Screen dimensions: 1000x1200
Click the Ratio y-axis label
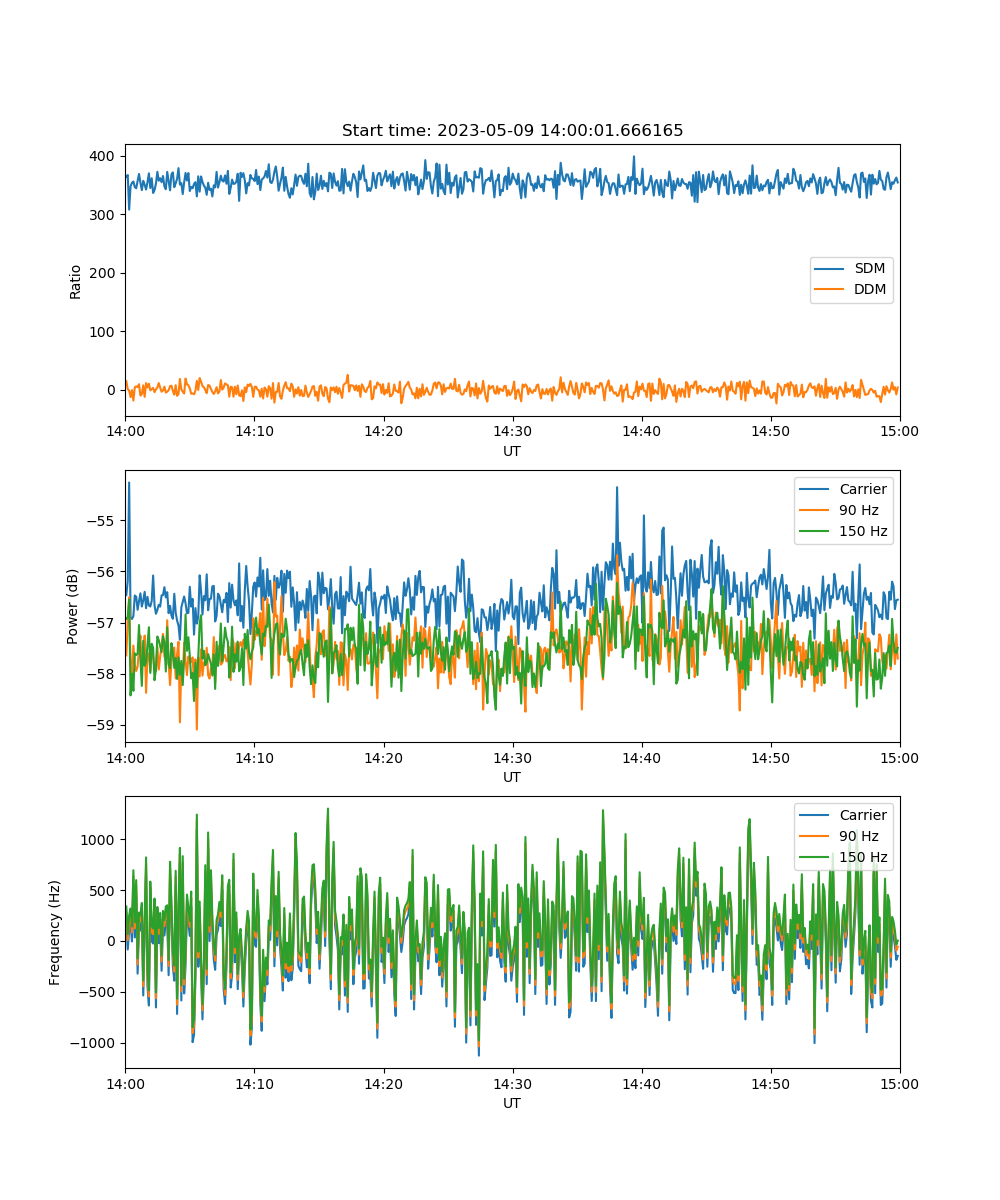pyautogui.click(x=76, y=281)
